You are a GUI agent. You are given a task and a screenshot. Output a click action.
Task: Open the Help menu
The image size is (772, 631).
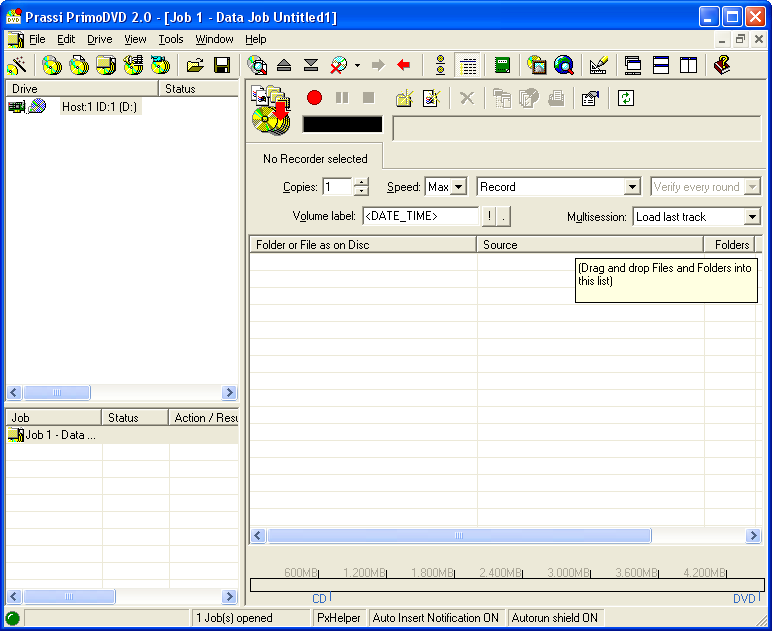click(256, 39)
